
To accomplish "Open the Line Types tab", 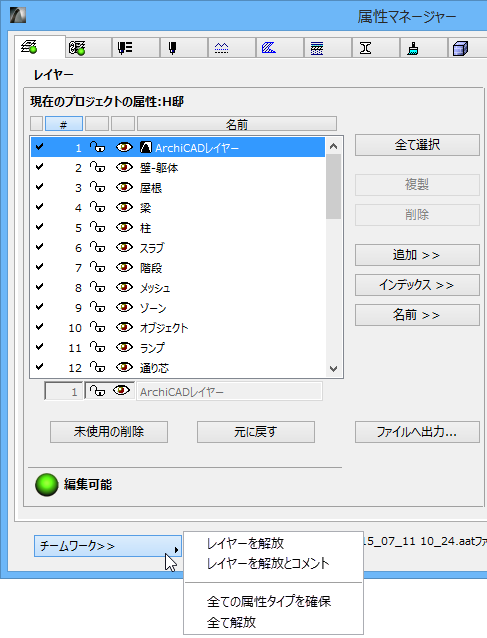I will 231,48.
